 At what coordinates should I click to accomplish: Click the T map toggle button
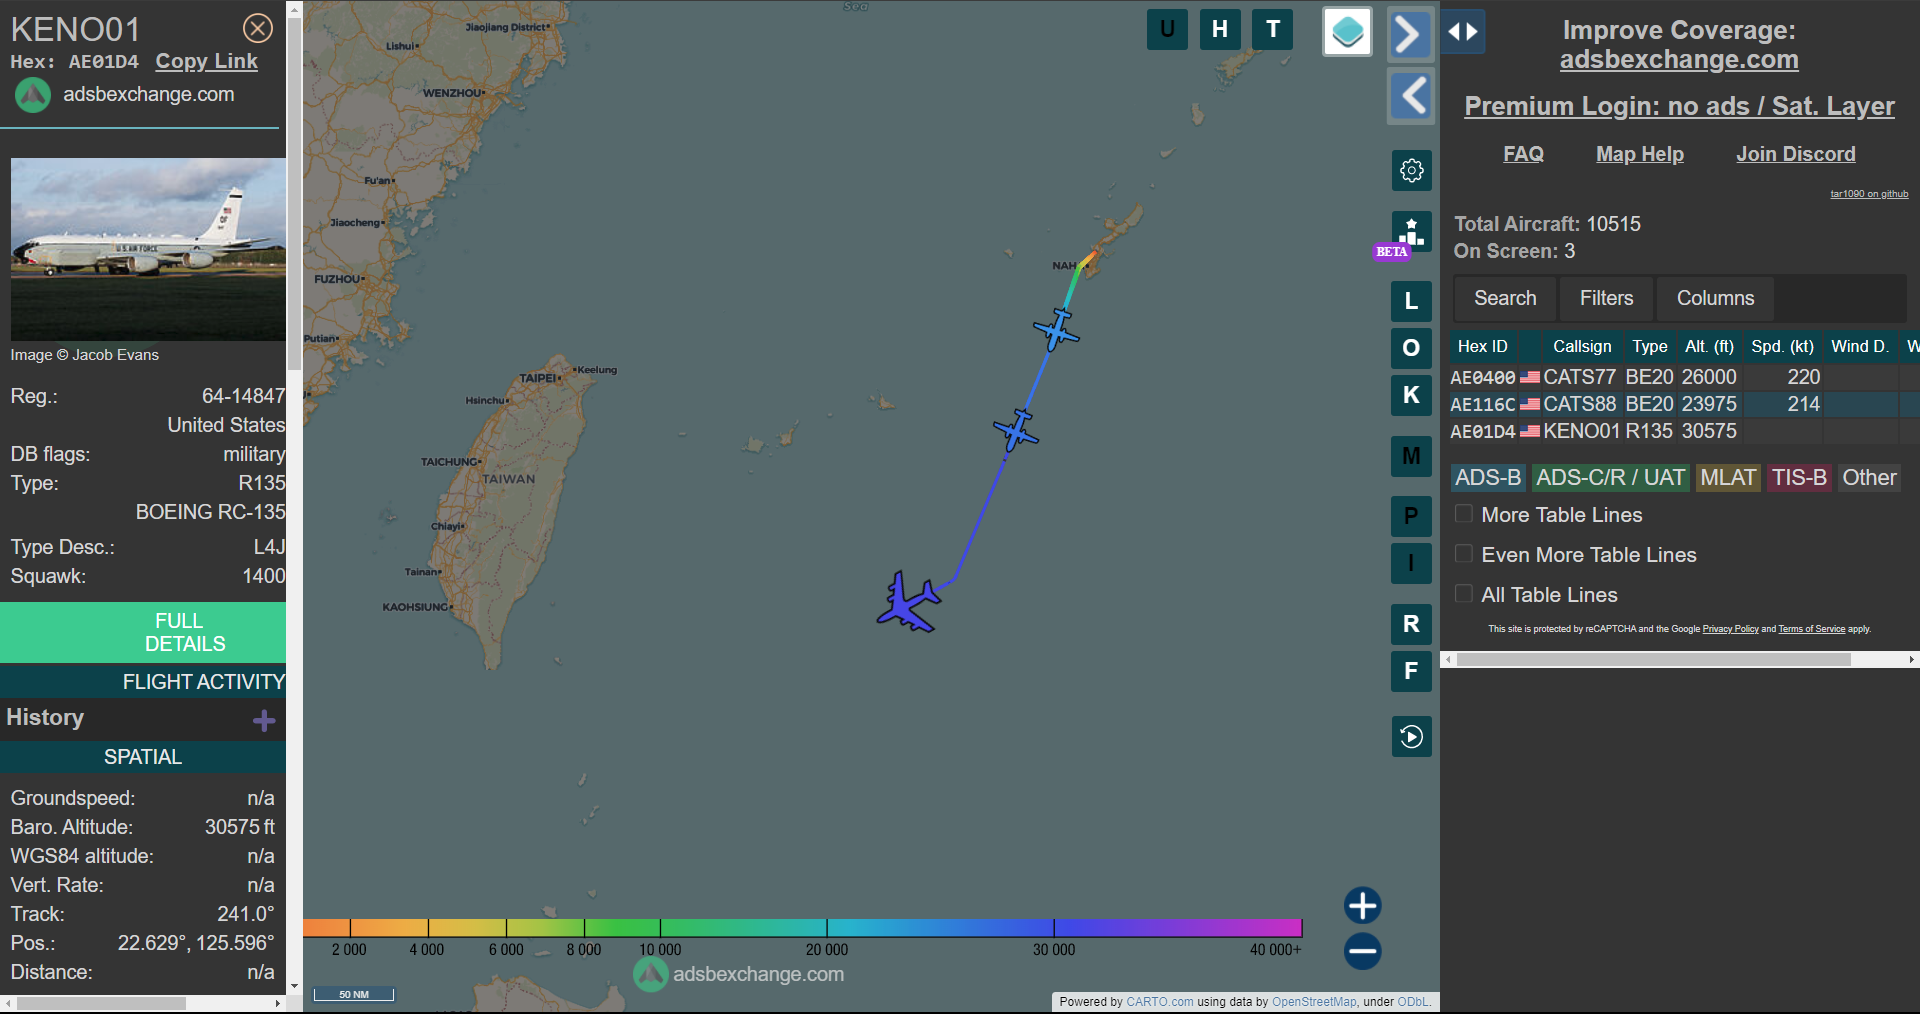pyautogui.click(x=1273, y=29)
